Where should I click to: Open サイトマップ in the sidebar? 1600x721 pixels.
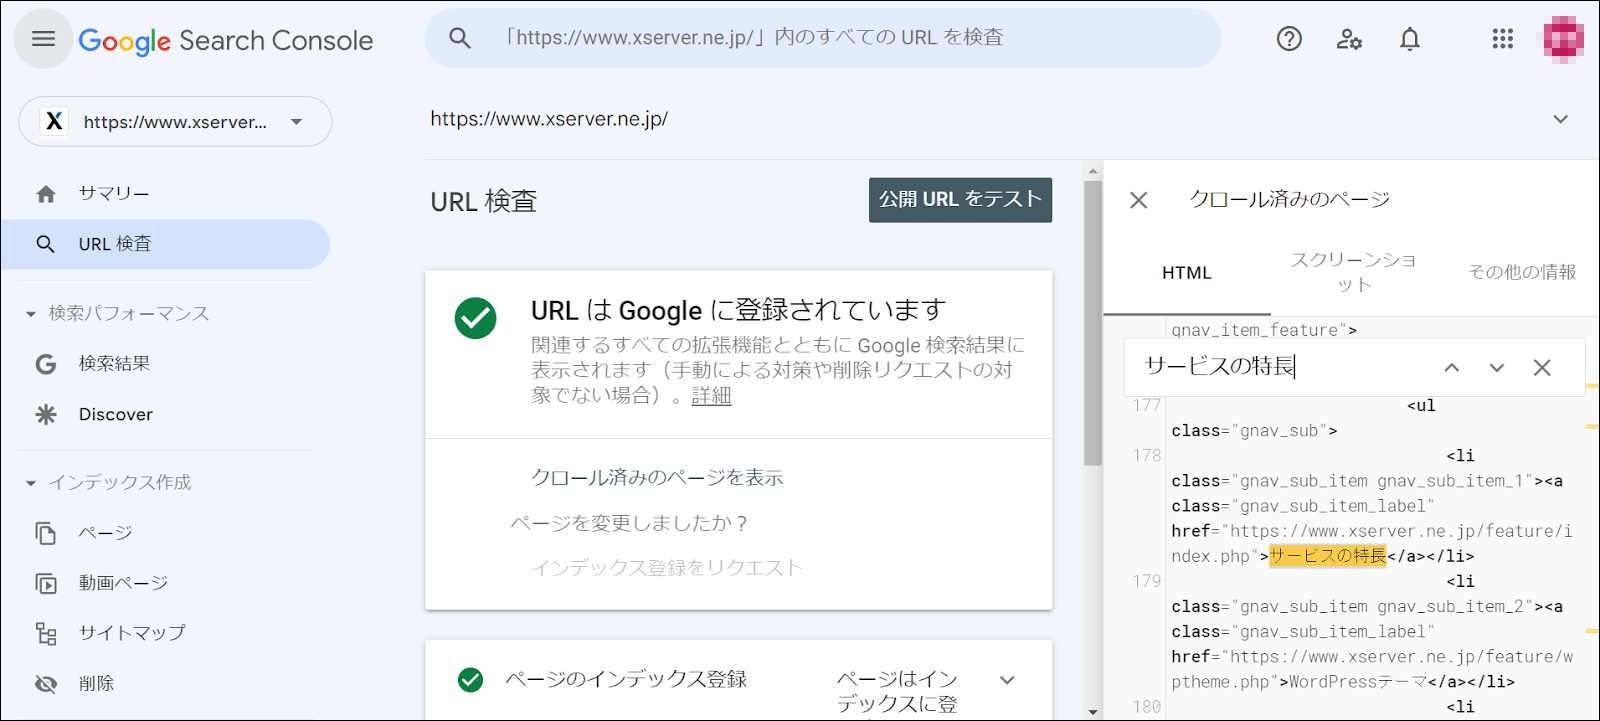(x=132, y=633)
